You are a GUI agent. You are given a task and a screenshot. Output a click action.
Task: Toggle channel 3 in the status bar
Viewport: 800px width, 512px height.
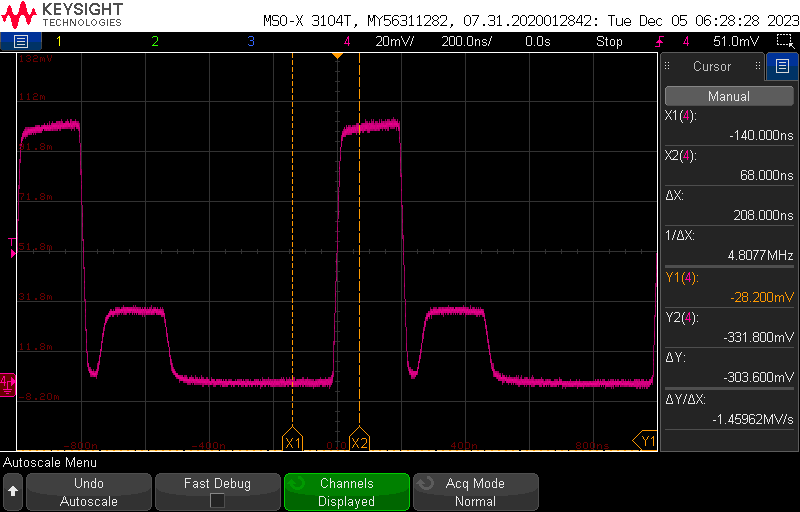[x=250, y=41]
